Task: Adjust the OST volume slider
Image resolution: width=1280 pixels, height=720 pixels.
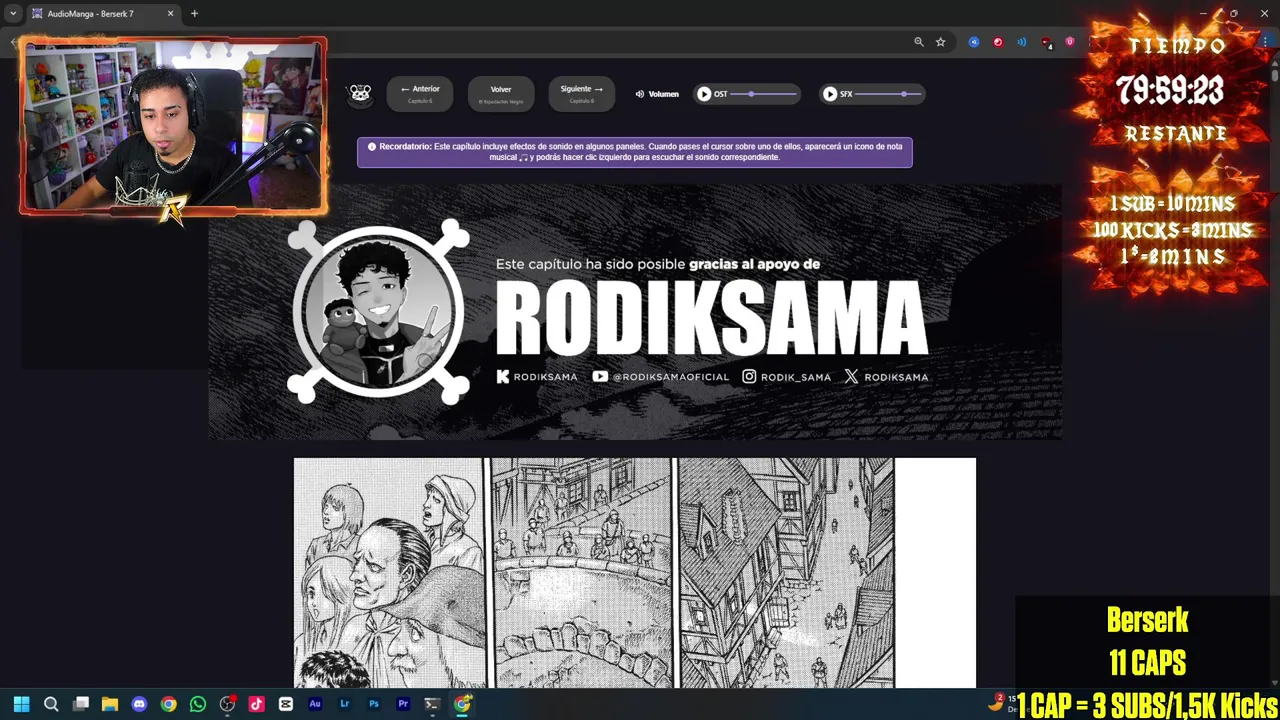Action: point(764,94)
